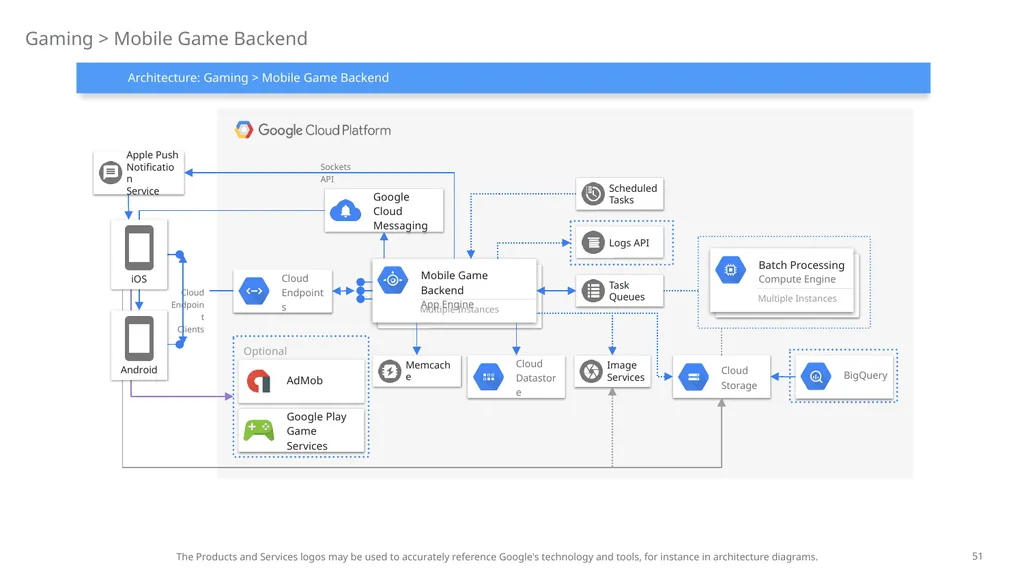Click the 'Memcache' label

pyautogui.click(x=428, y=370)
